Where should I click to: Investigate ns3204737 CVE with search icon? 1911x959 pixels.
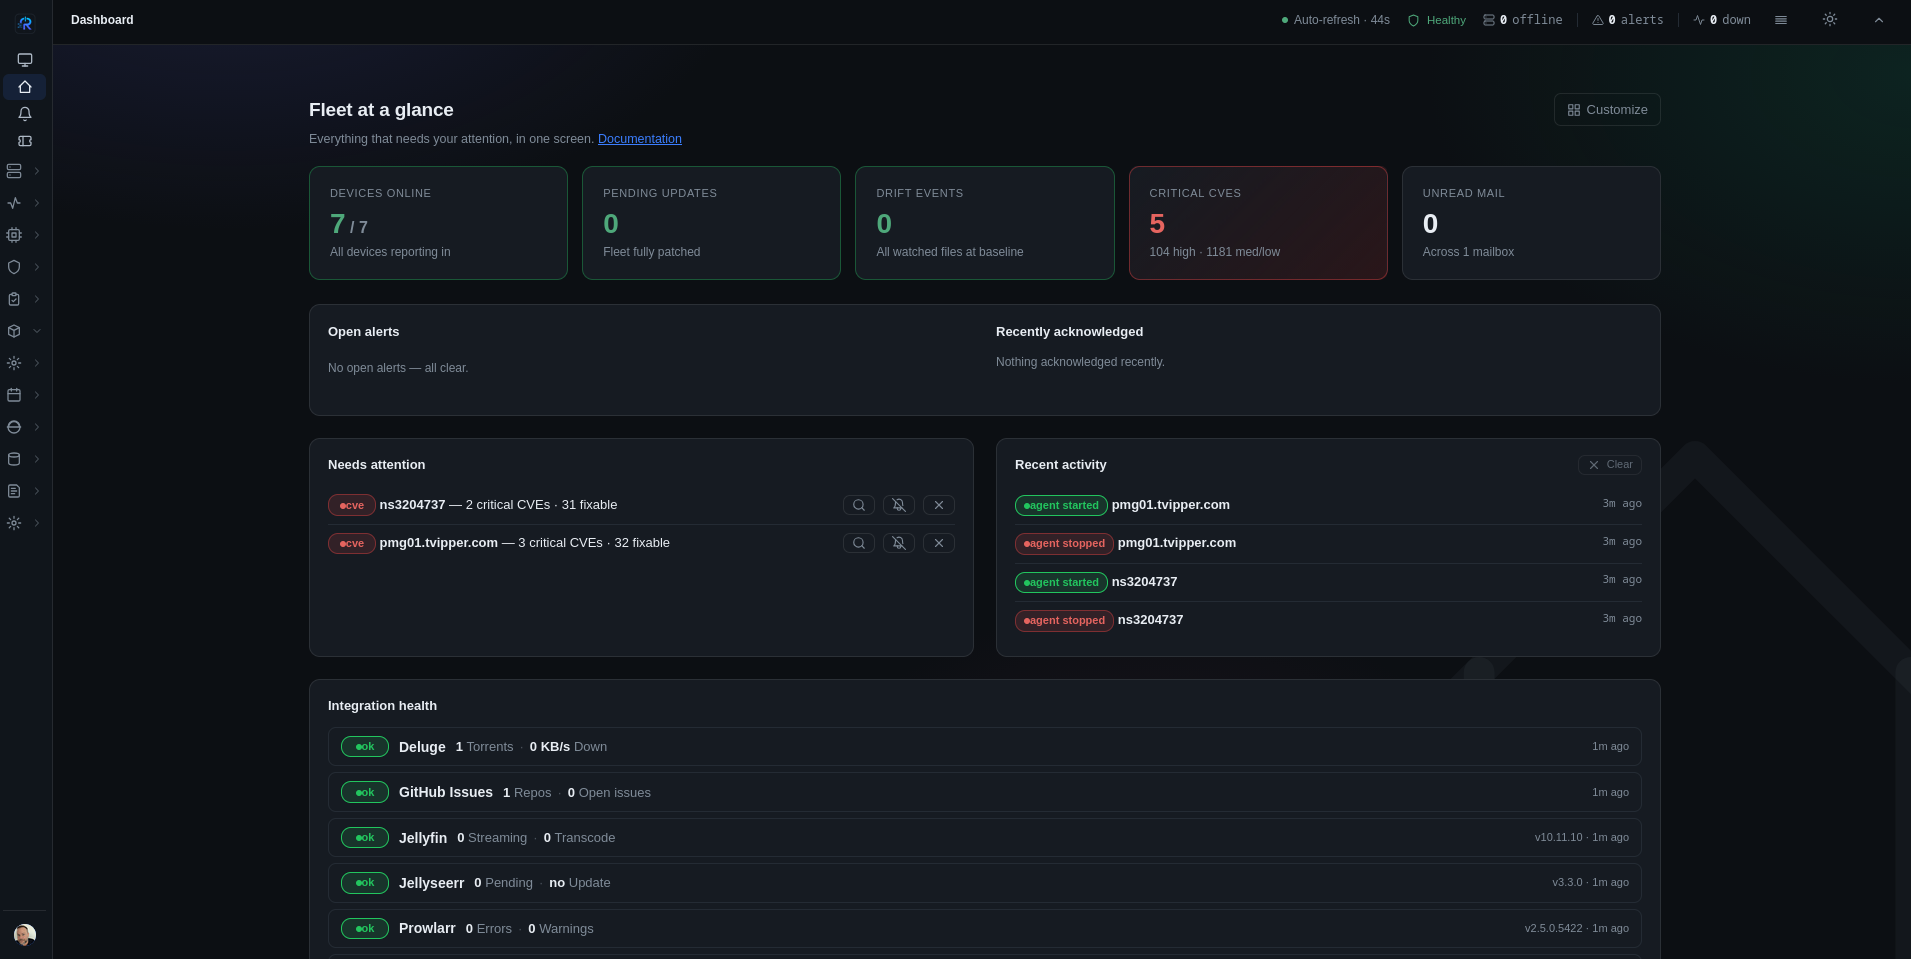(859, 505)
